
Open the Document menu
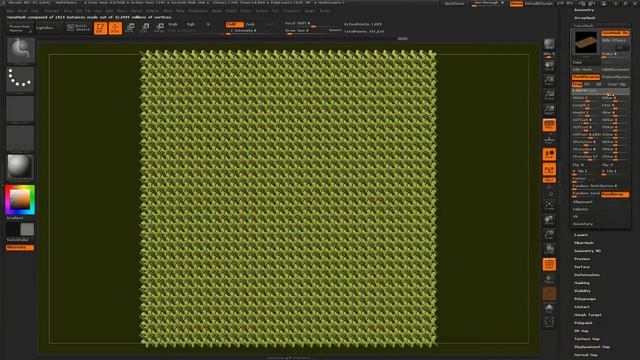[x=51, y=11]
